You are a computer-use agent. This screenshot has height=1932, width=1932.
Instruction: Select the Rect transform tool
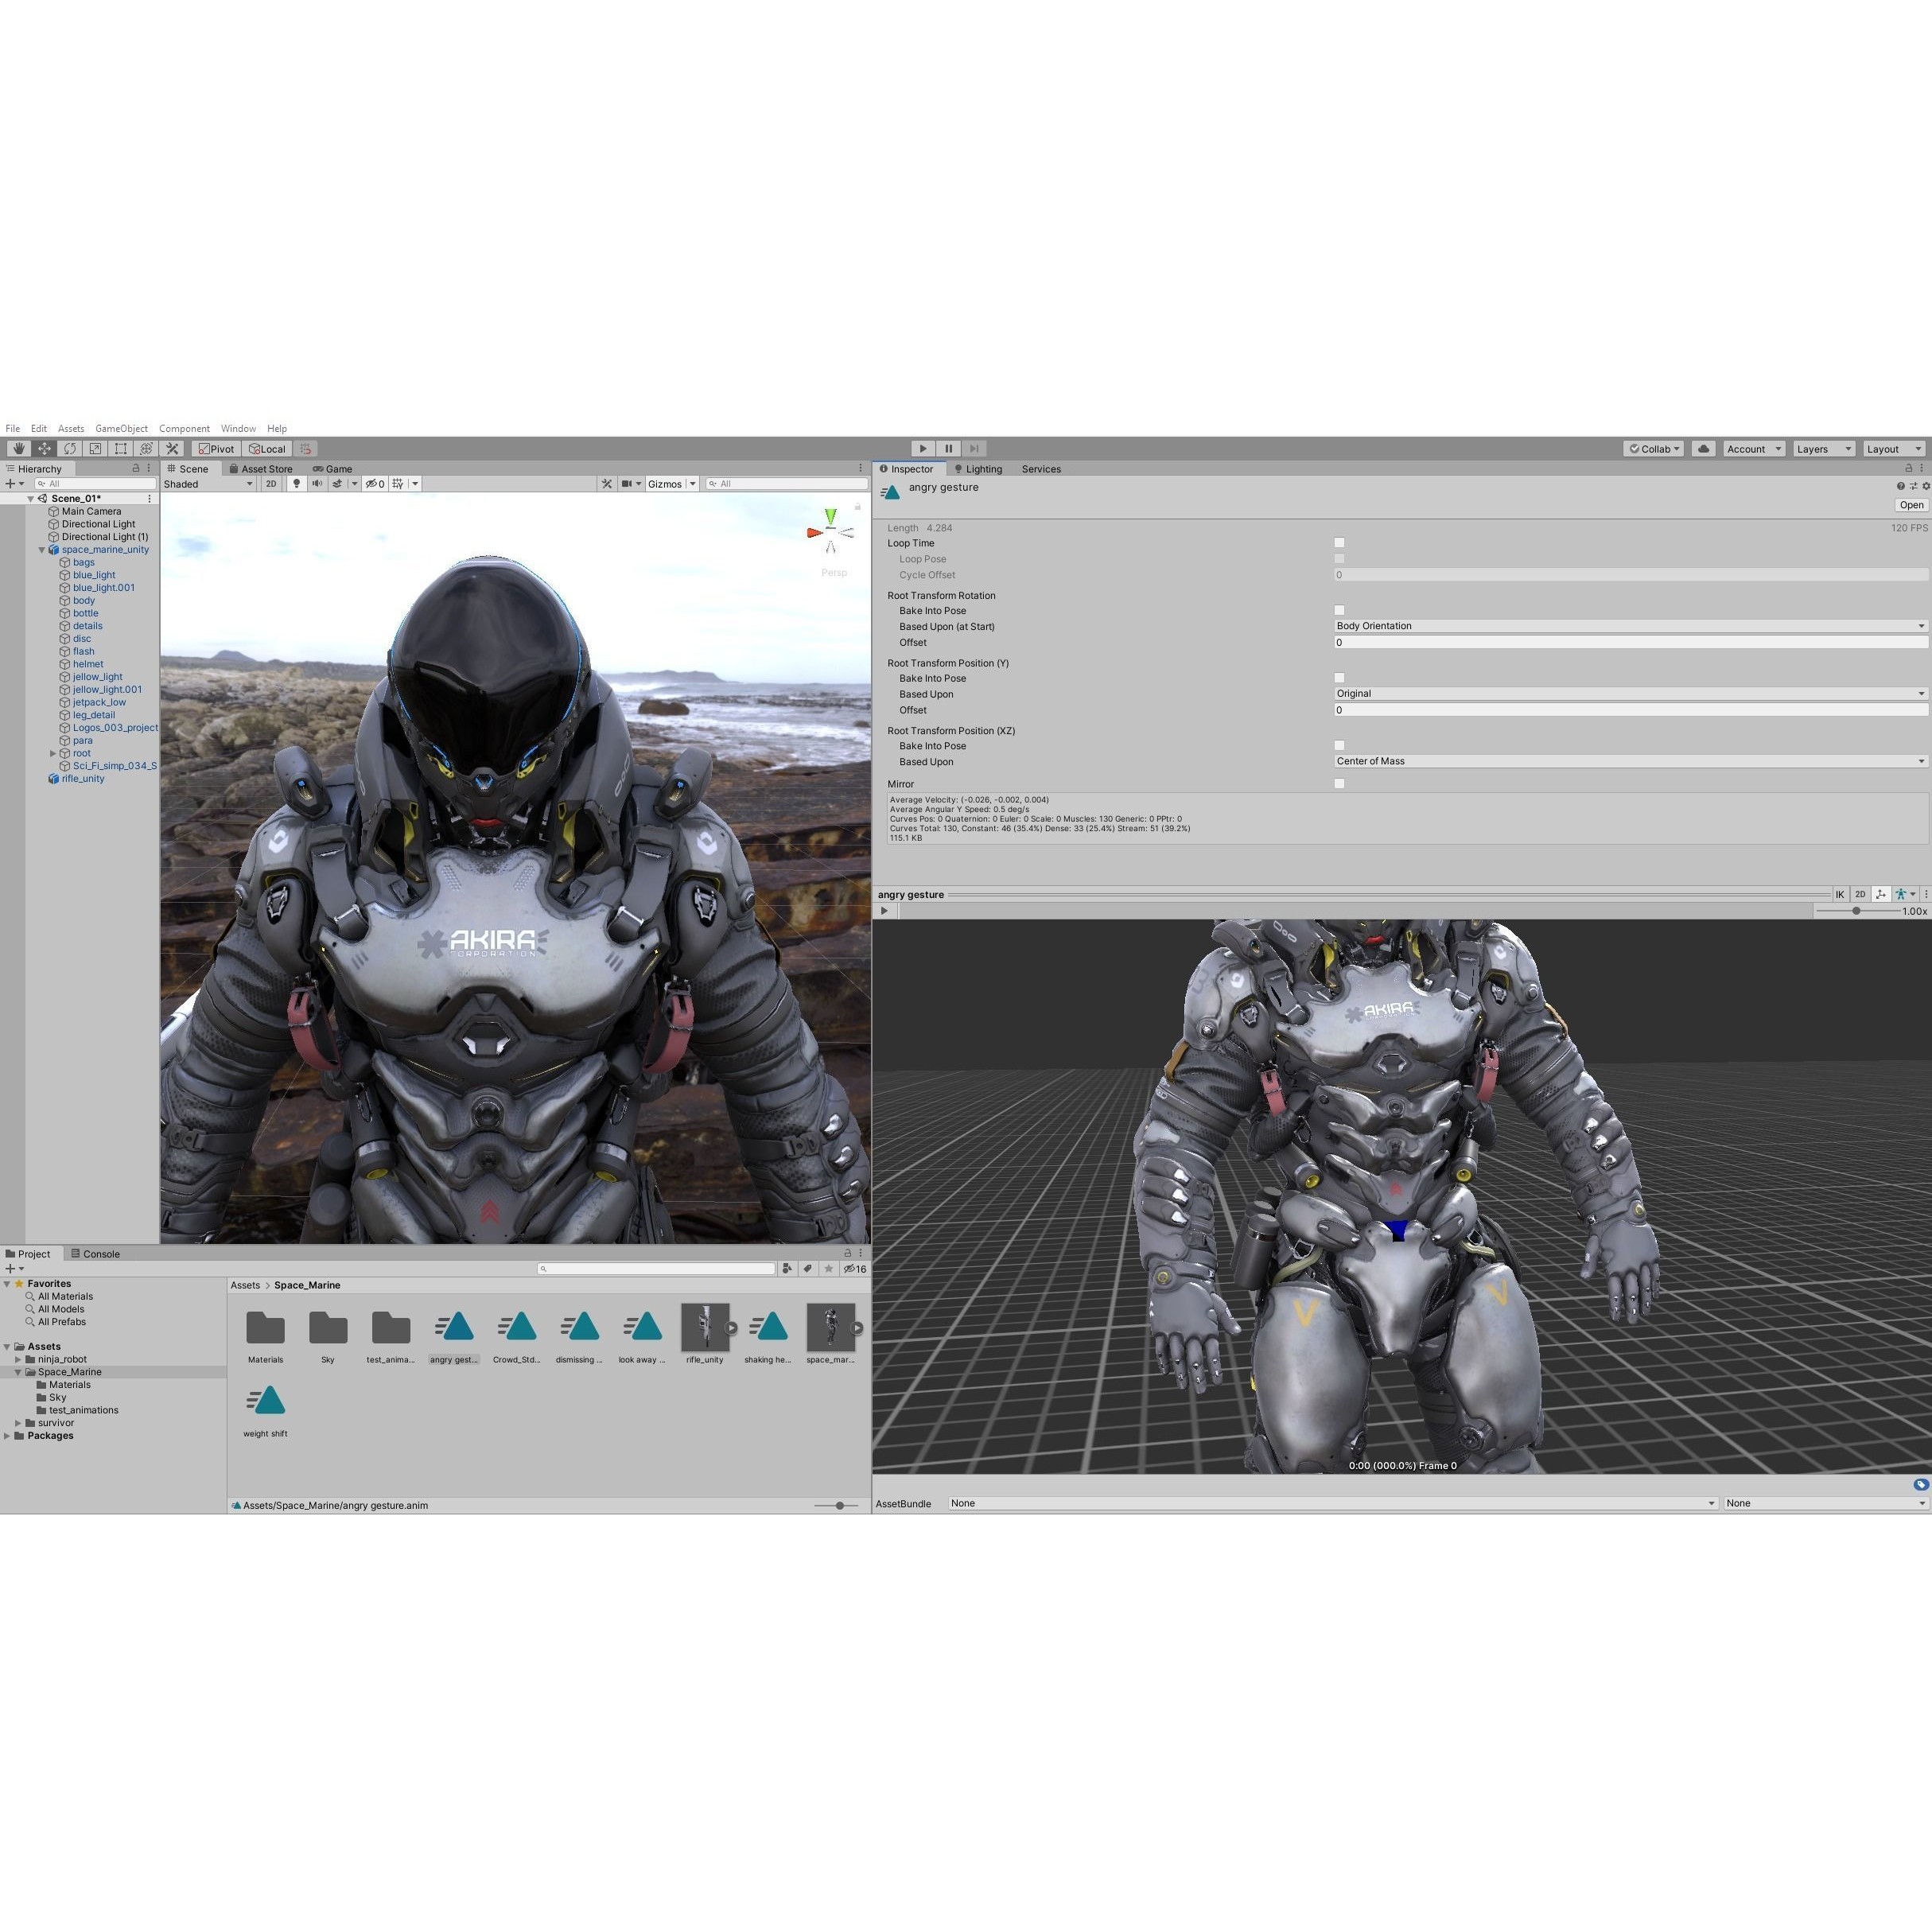click(122, 448)
